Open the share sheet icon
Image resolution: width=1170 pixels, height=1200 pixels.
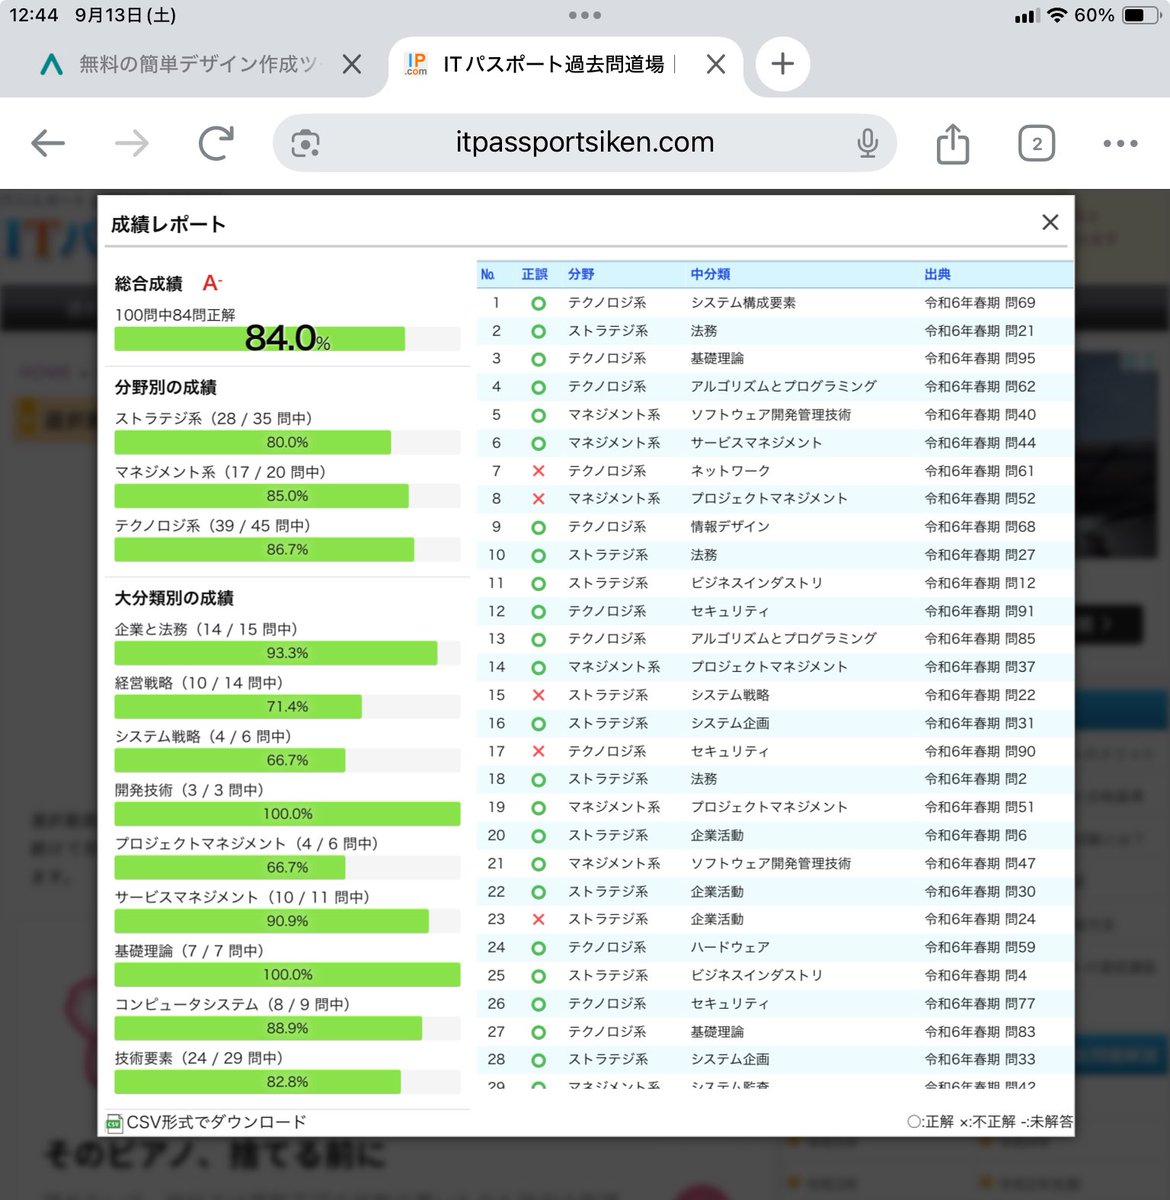point(953,143)
